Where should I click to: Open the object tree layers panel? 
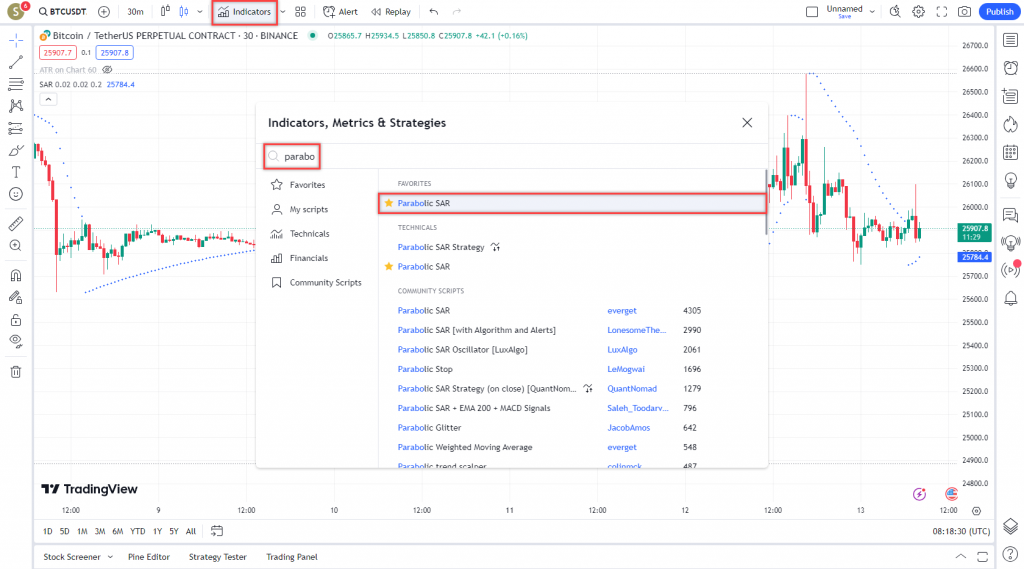coord(1010,526)
